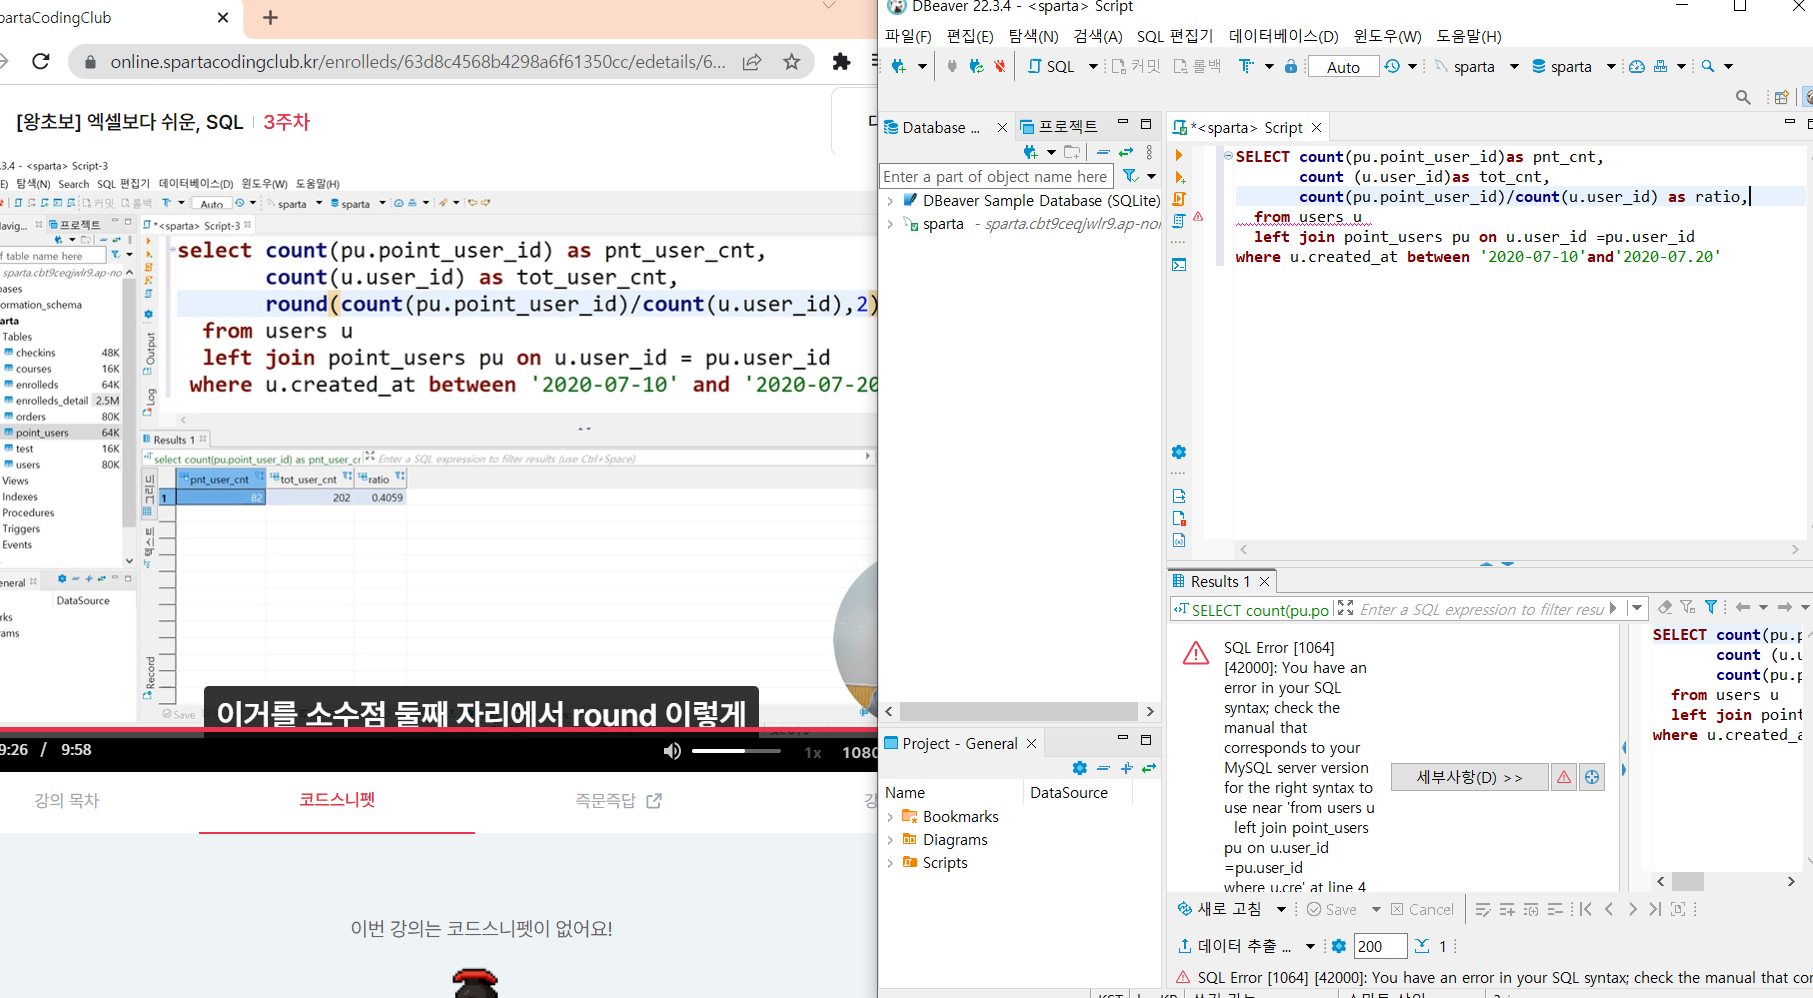This screenshot has width=1813, height=998.
Task: Click the clear filter eraser icon in results
Action: 1665,607
